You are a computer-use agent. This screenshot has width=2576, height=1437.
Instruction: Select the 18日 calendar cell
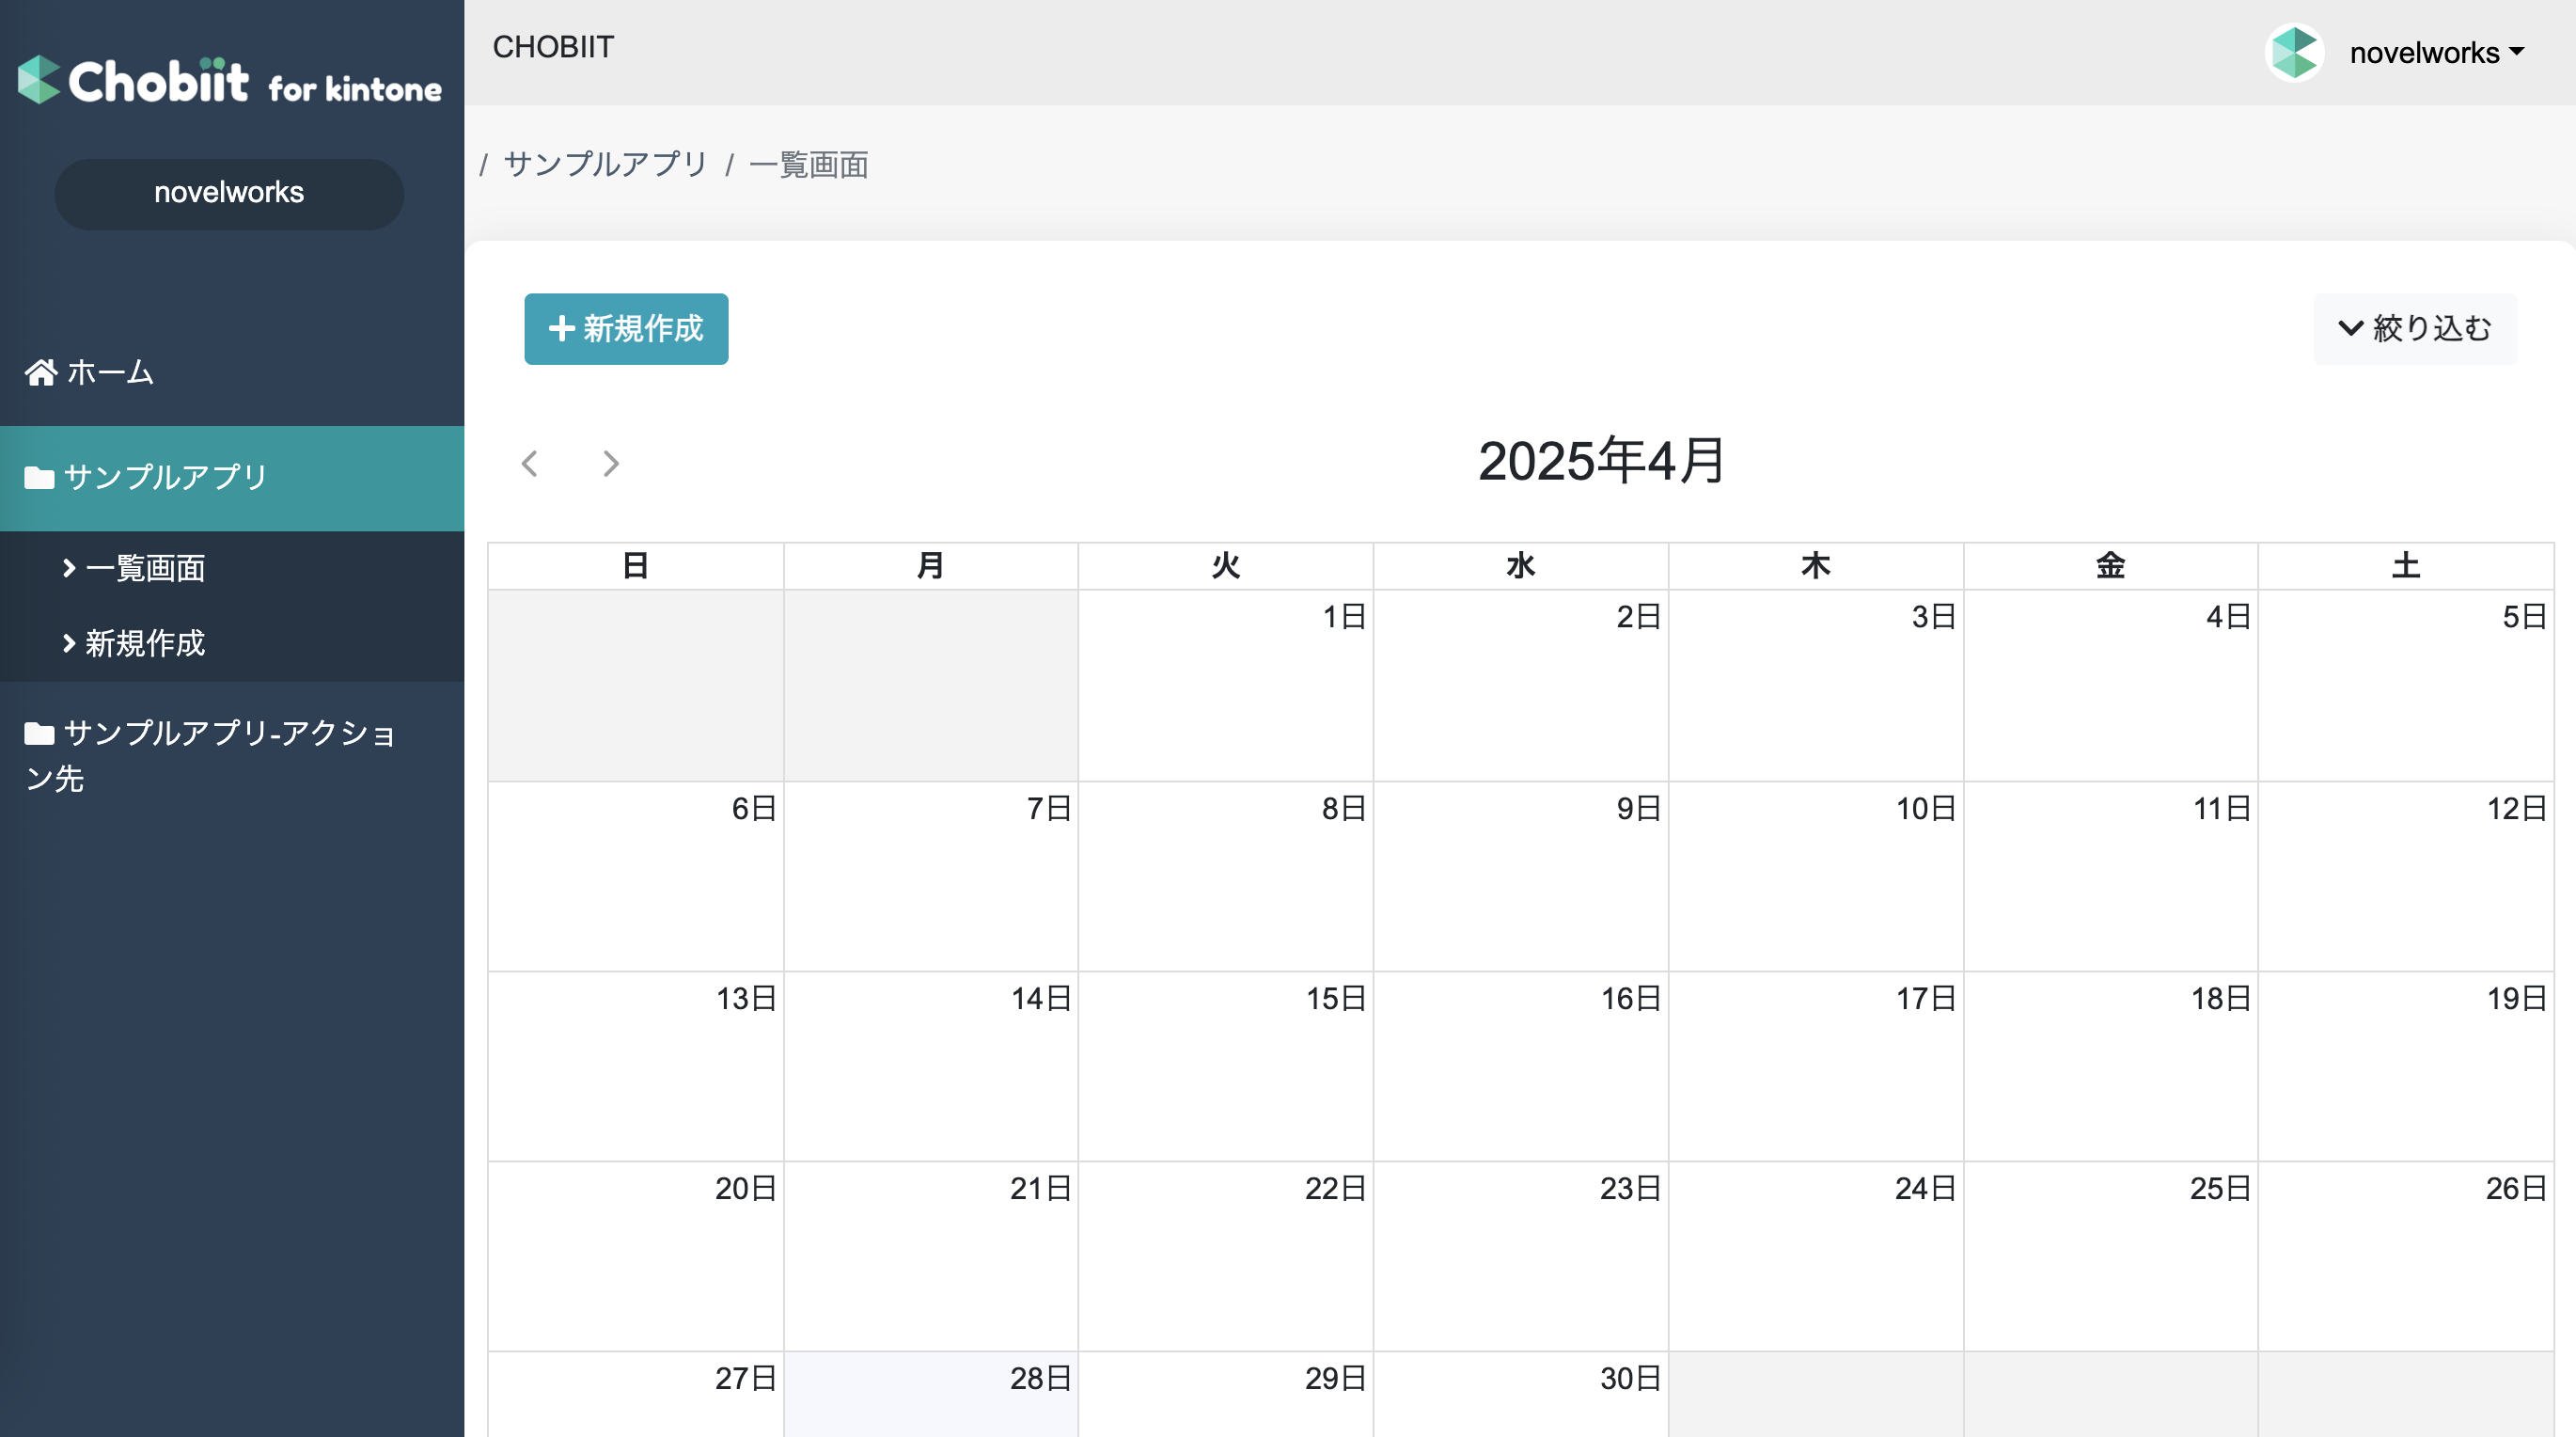tap(2111, 1066)
